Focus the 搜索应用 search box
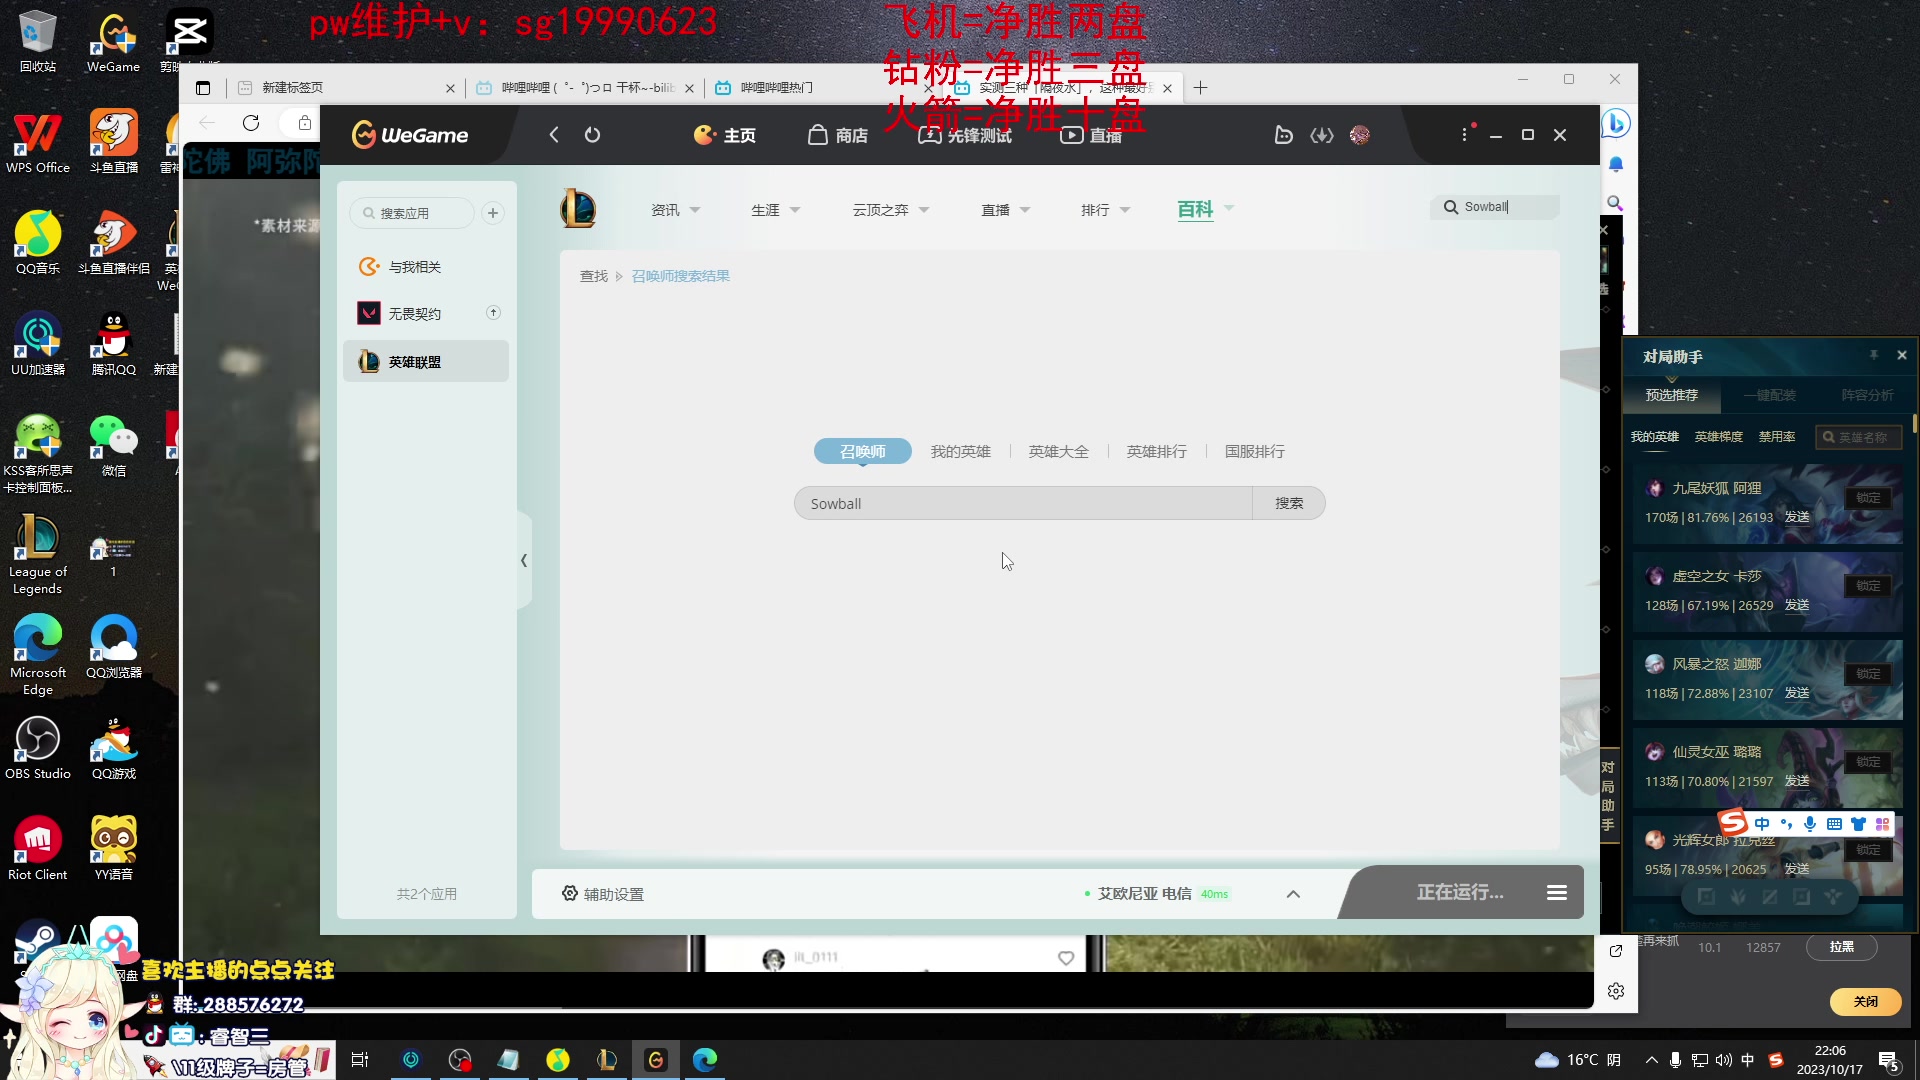The height and width of the screenshot is (1080, 1920). click(x=412, y=213)
